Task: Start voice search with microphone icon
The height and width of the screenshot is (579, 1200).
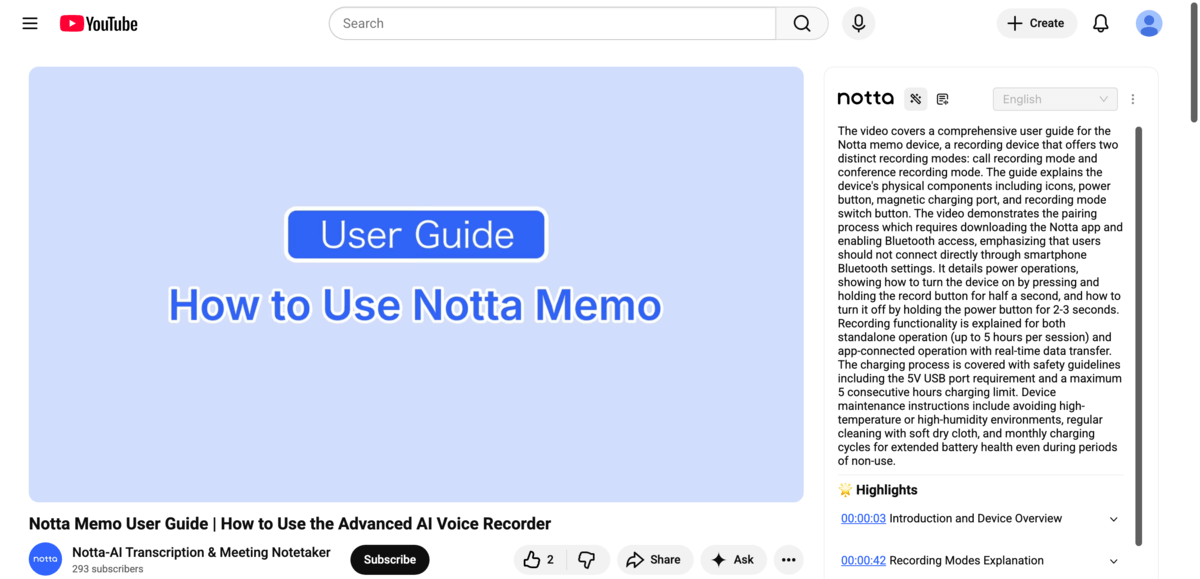Action: tap(858, 23)
